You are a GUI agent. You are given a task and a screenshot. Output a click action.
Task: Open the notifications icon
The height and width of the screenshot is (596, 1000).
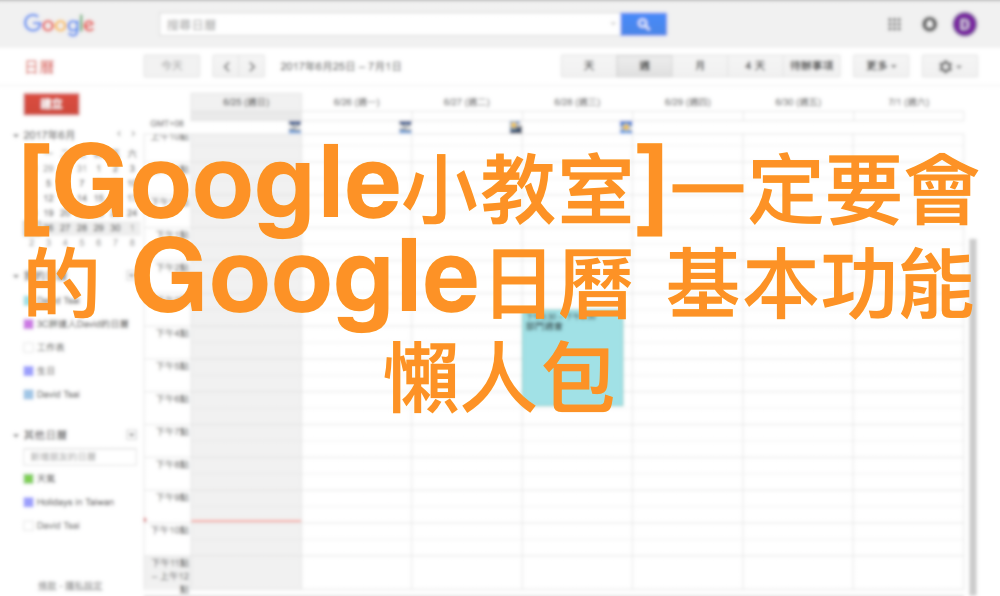(929, 24)
